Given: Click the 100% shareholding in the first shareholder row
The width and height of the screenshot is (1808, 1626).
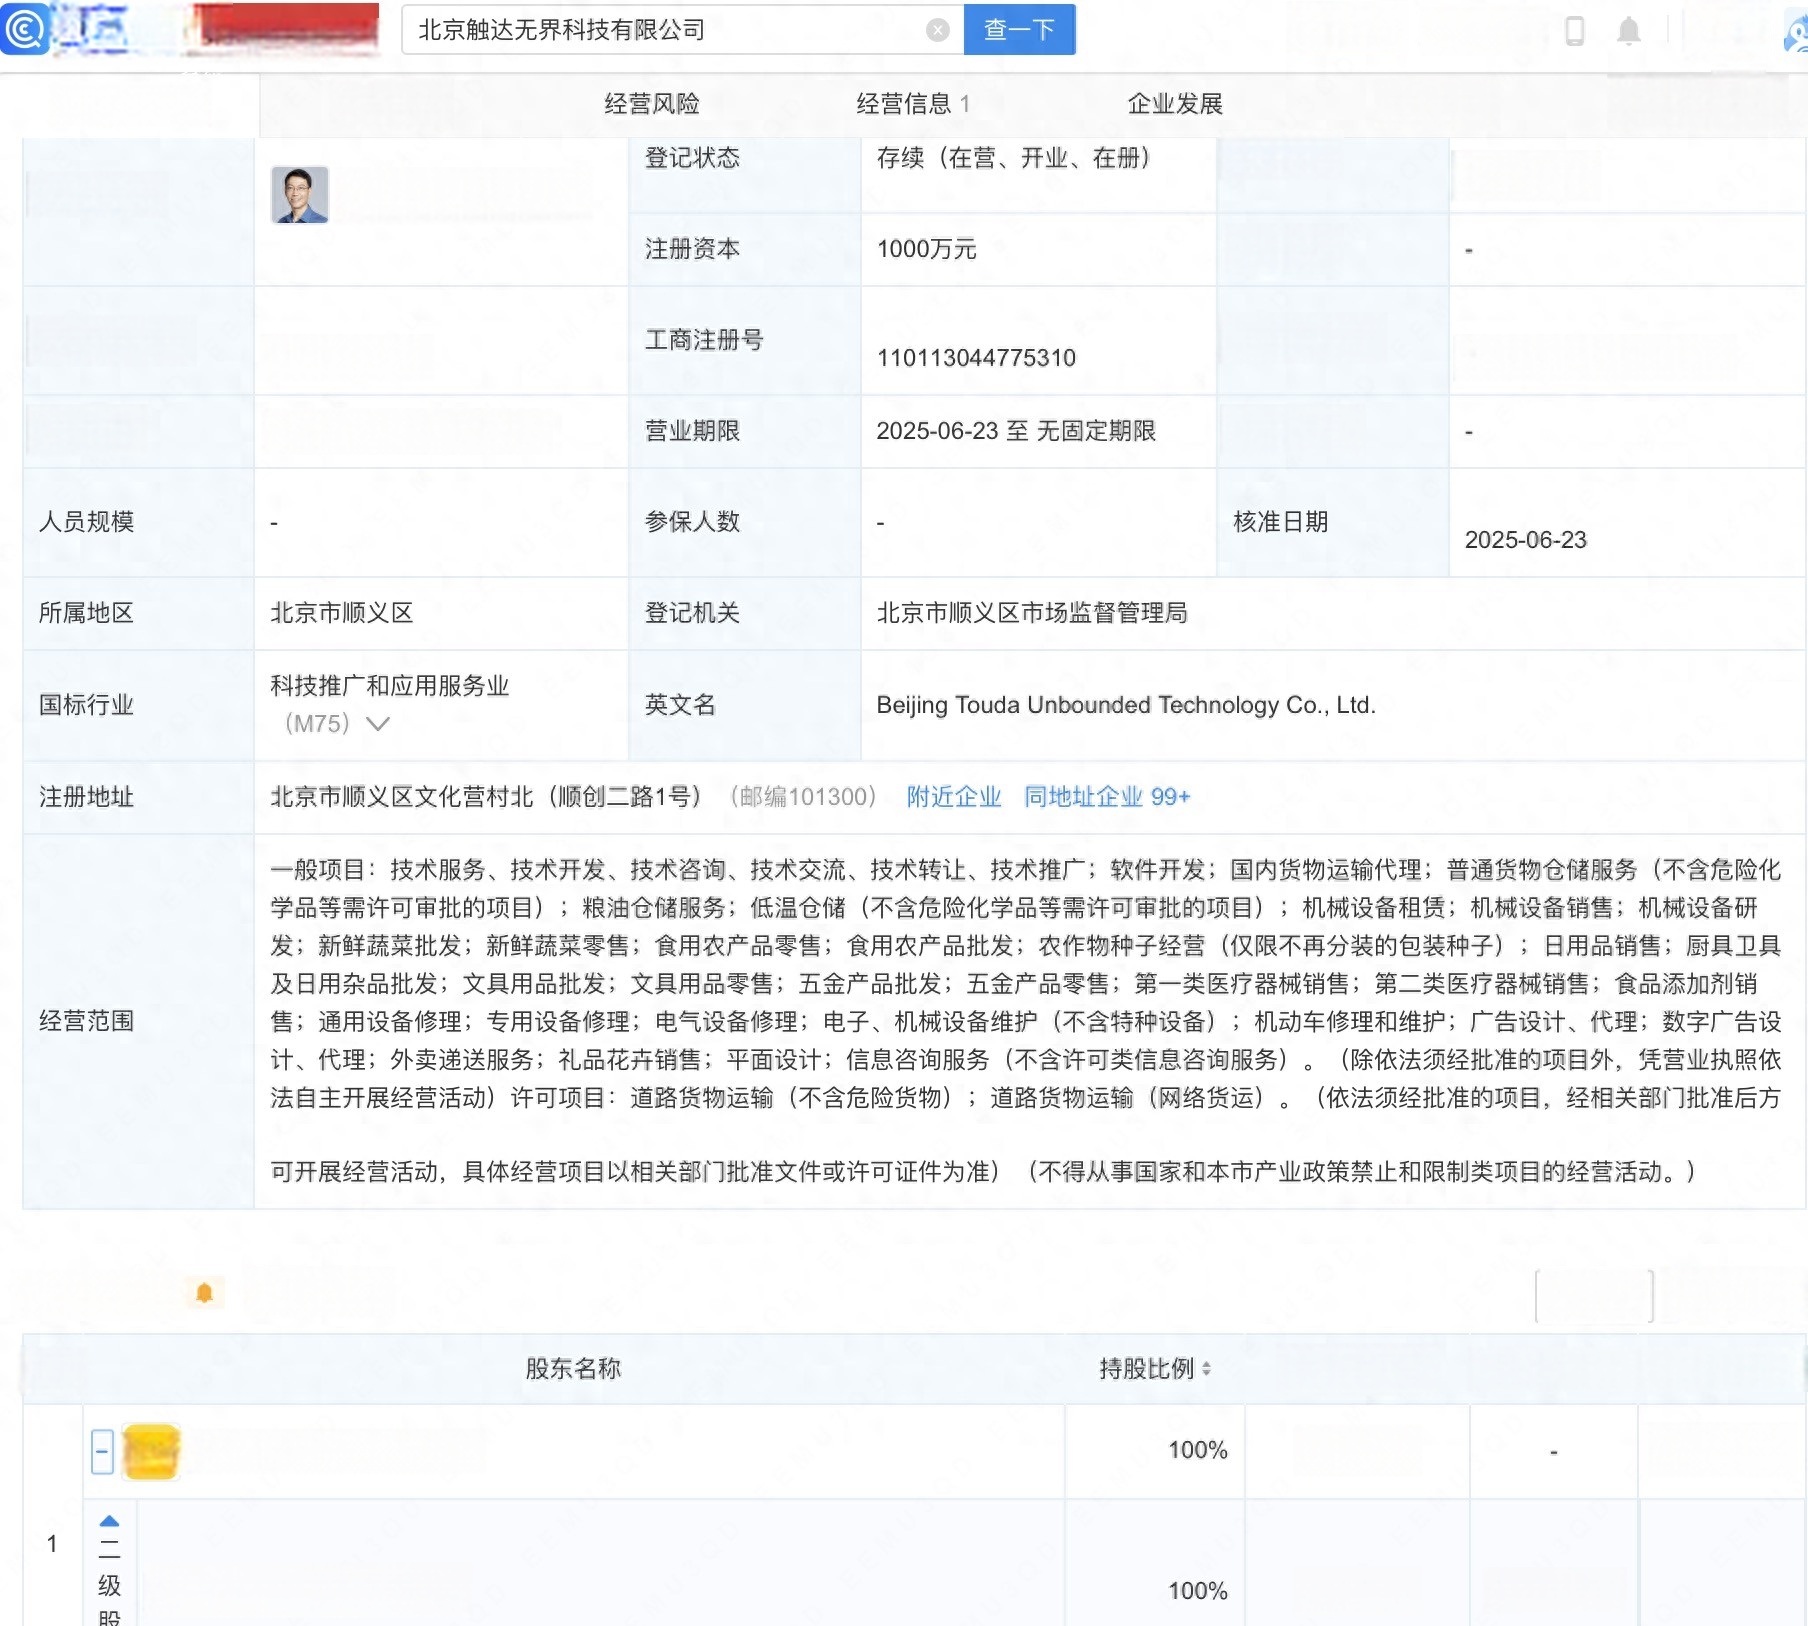Looking at the screenshot, I should click(x=1198, y=1450).
